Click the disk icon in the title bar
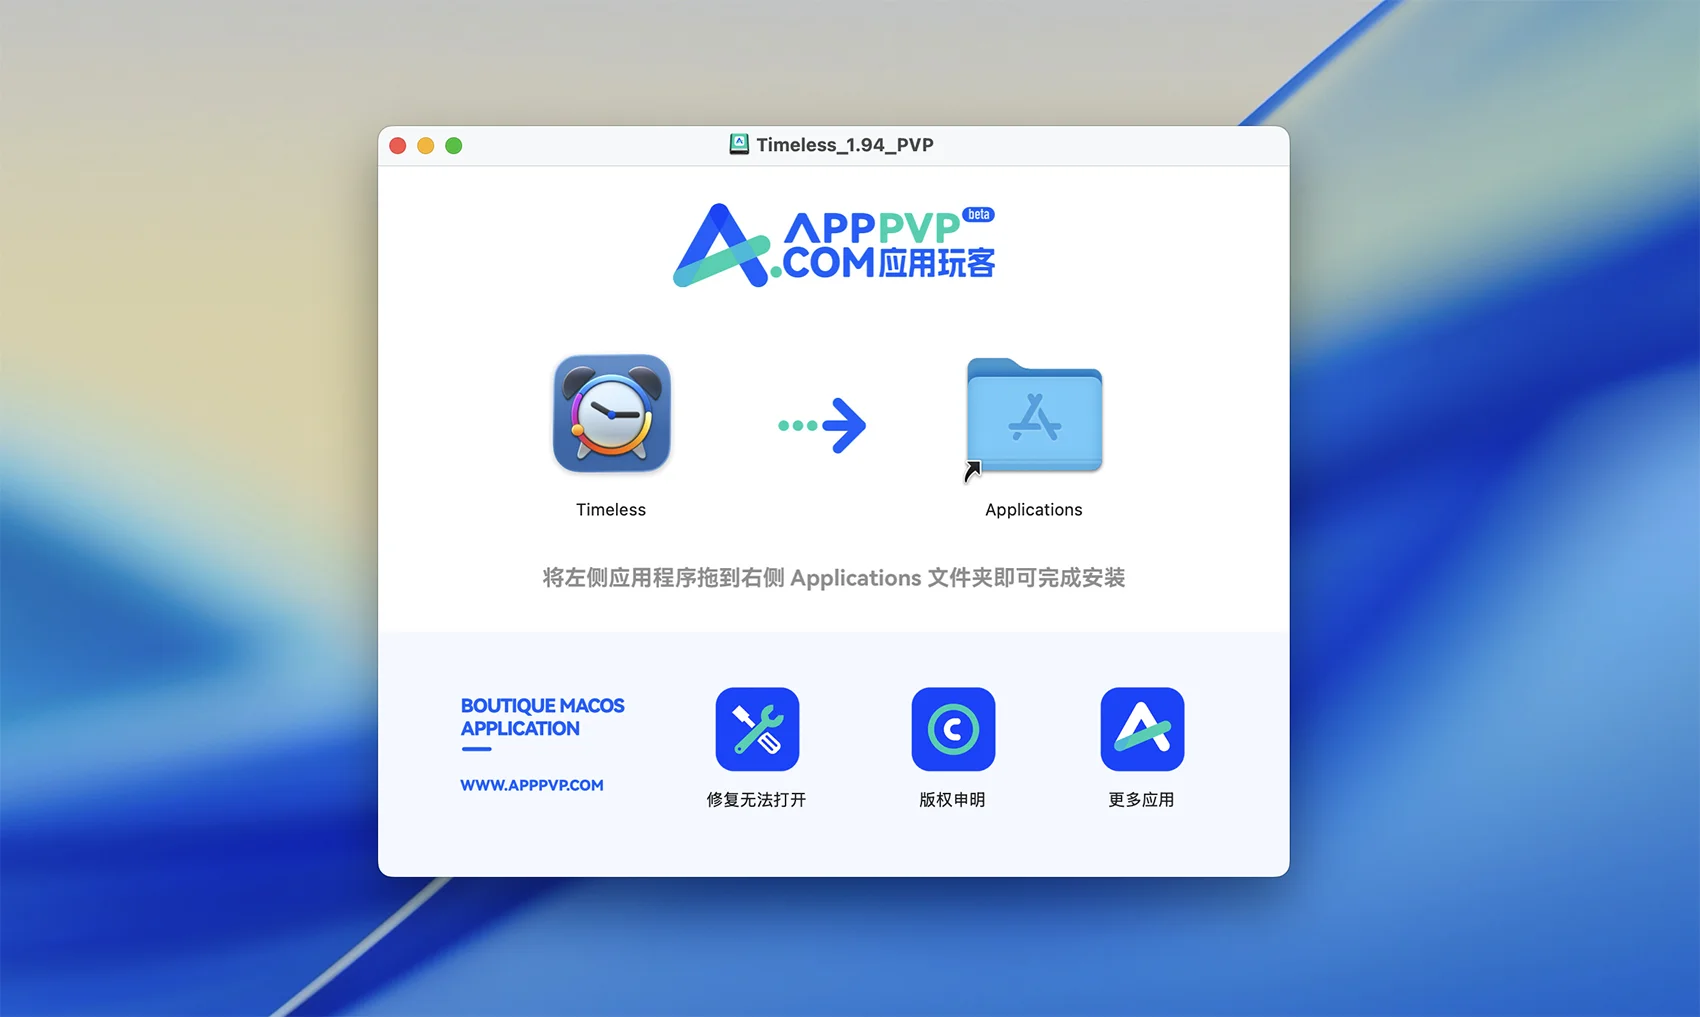 (739, 144)
